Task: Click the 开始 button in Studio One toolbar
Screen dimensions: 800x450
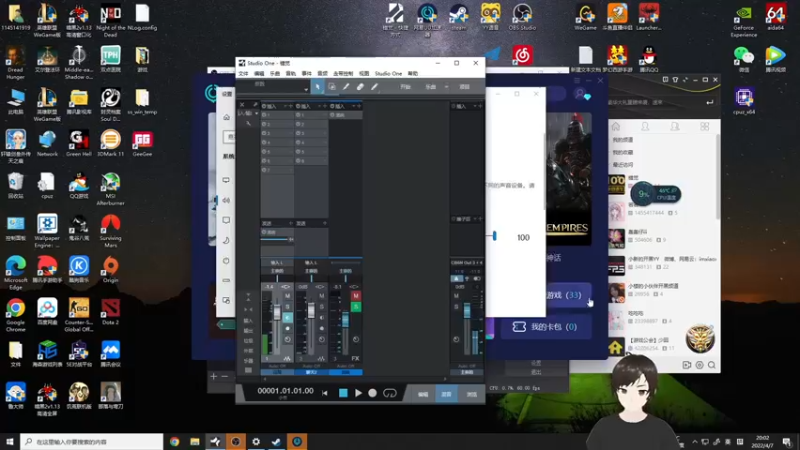Action: [x=406, y=87]
